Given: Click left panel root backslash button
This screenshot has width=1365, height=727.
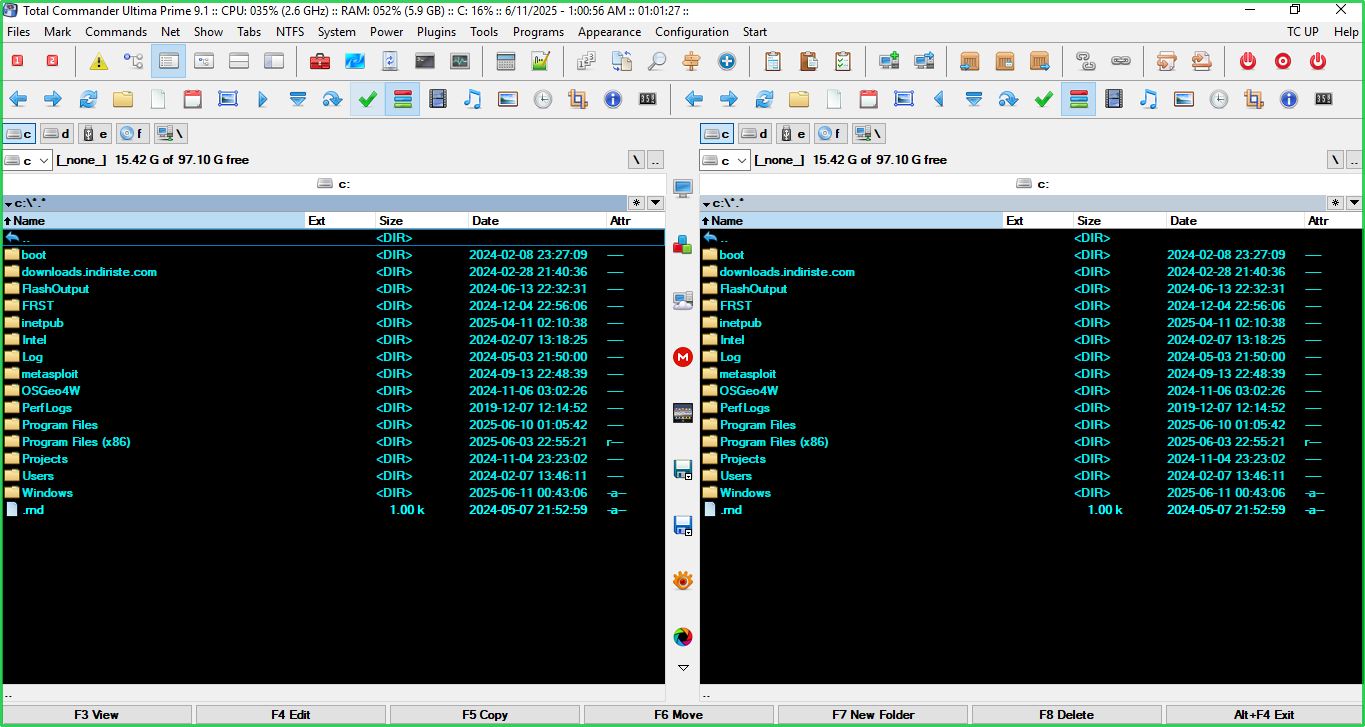Looking at the screenshot, I should click(x=636, y=160).
